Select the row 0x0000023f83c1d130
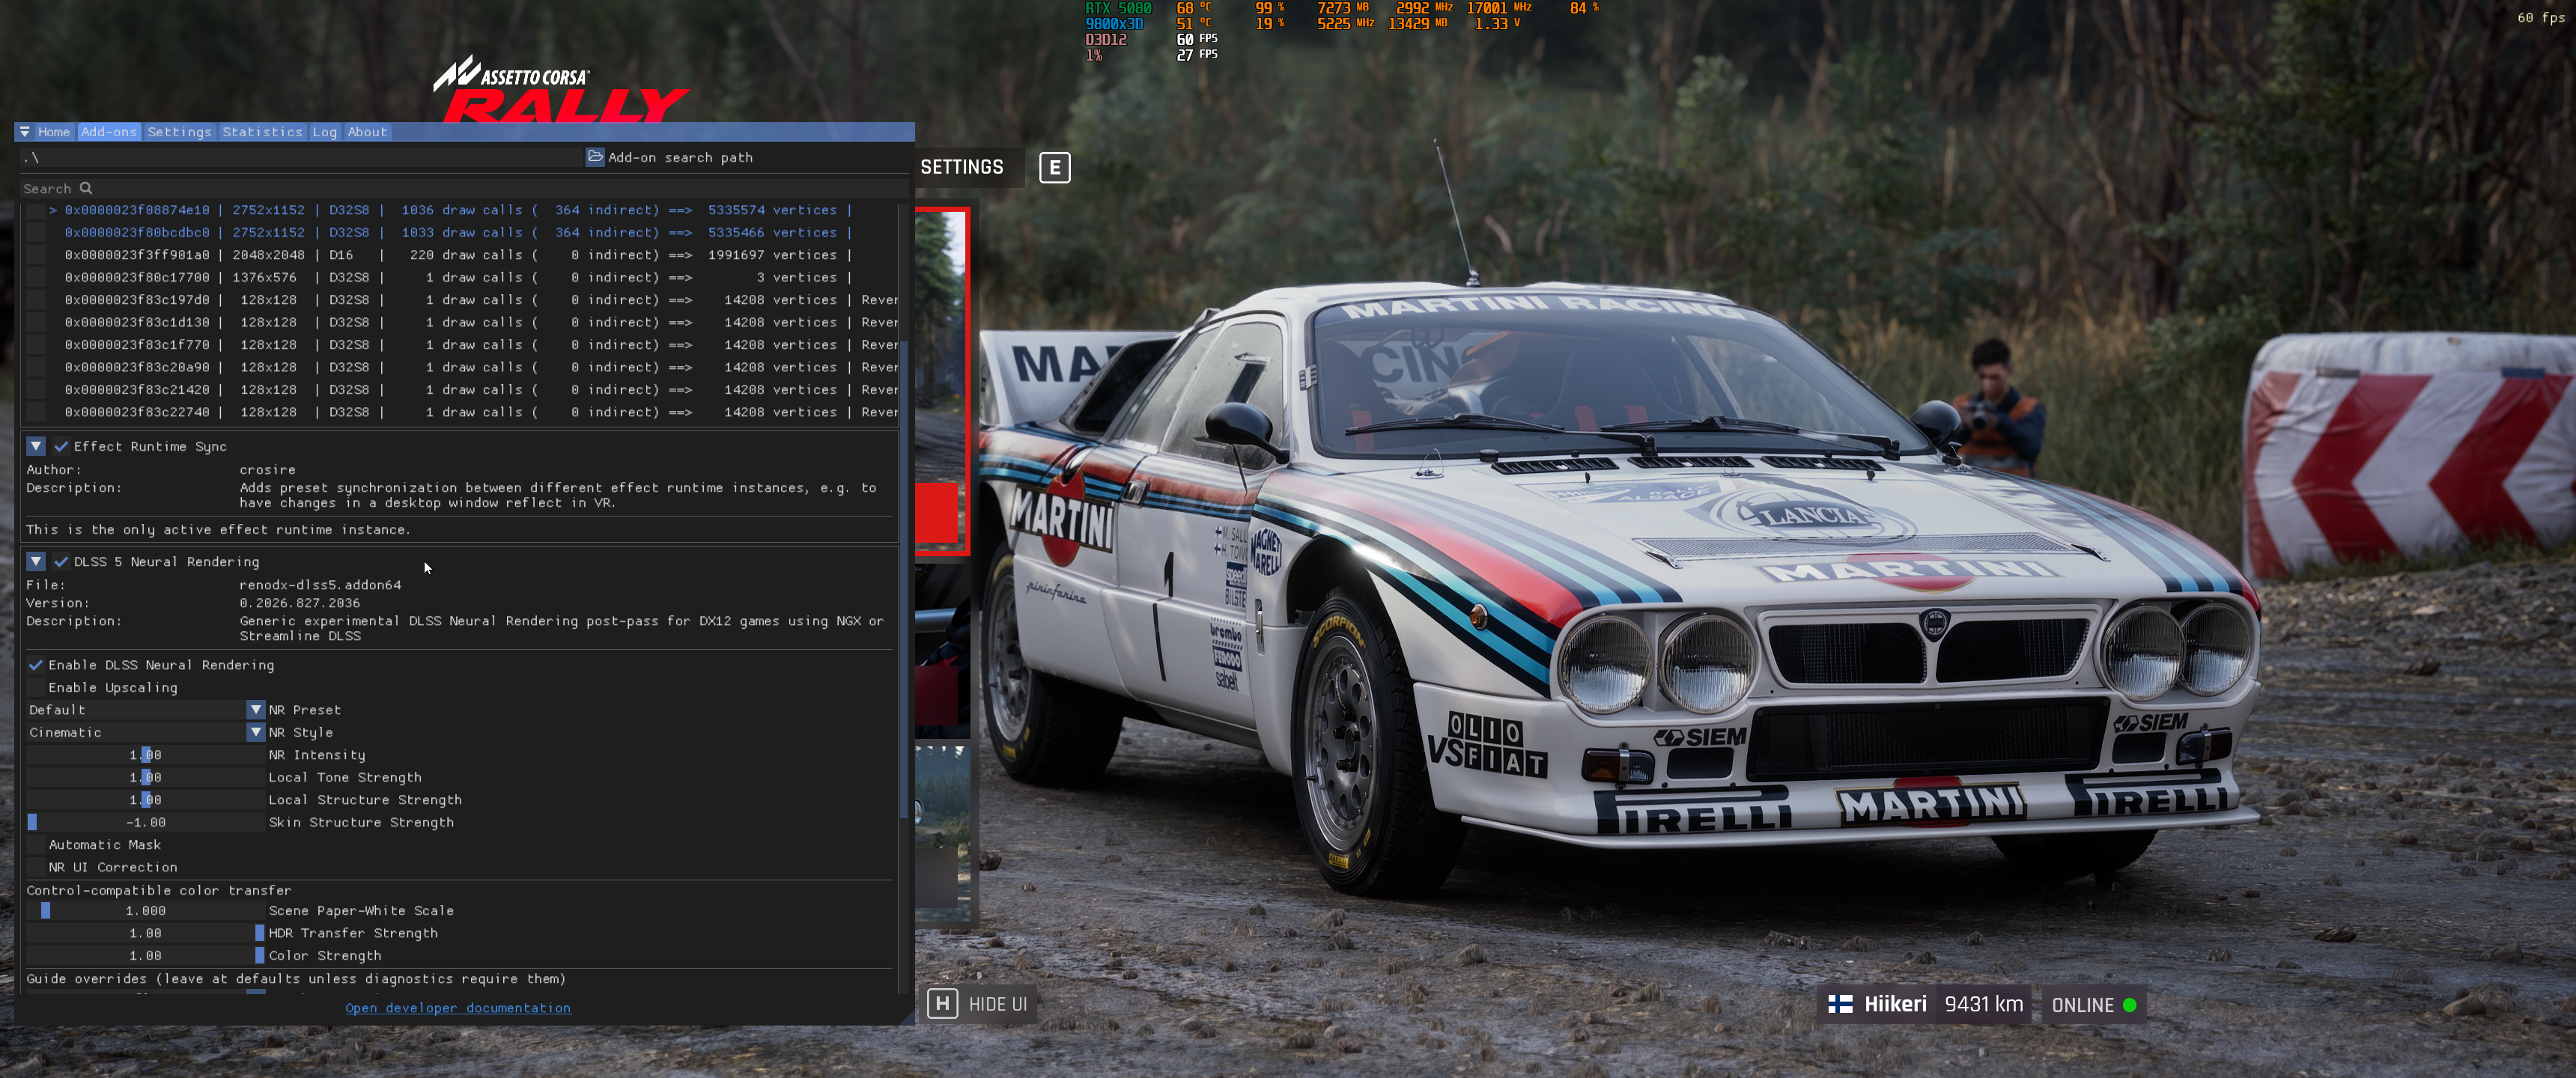This screenshot has height=1078, width=2576. (481, 323)
